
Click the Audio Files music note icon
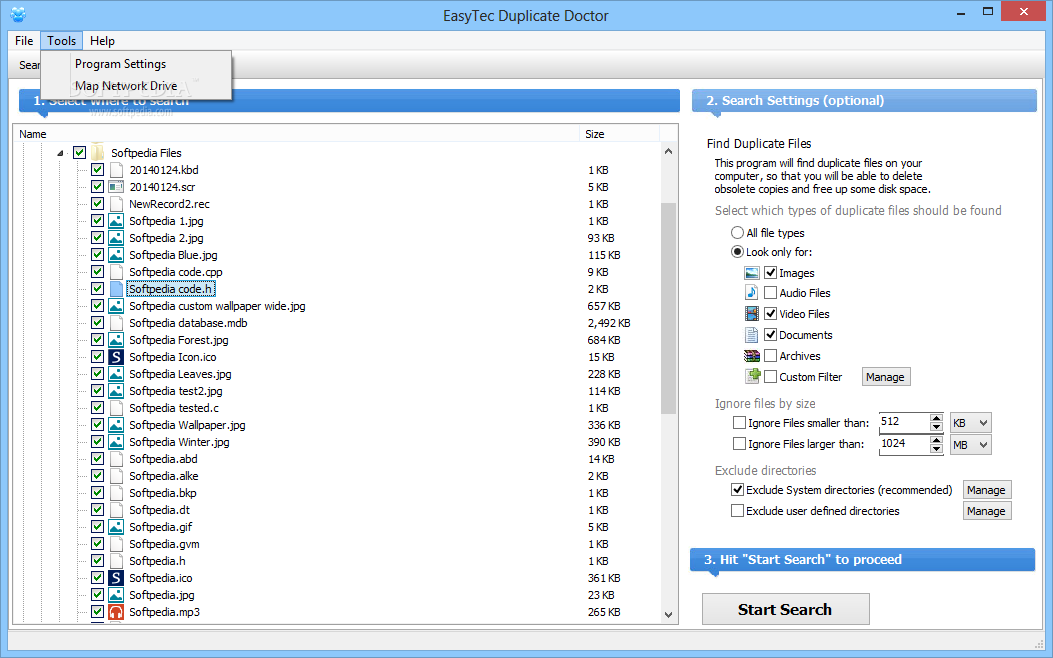[x=751, y=293]
